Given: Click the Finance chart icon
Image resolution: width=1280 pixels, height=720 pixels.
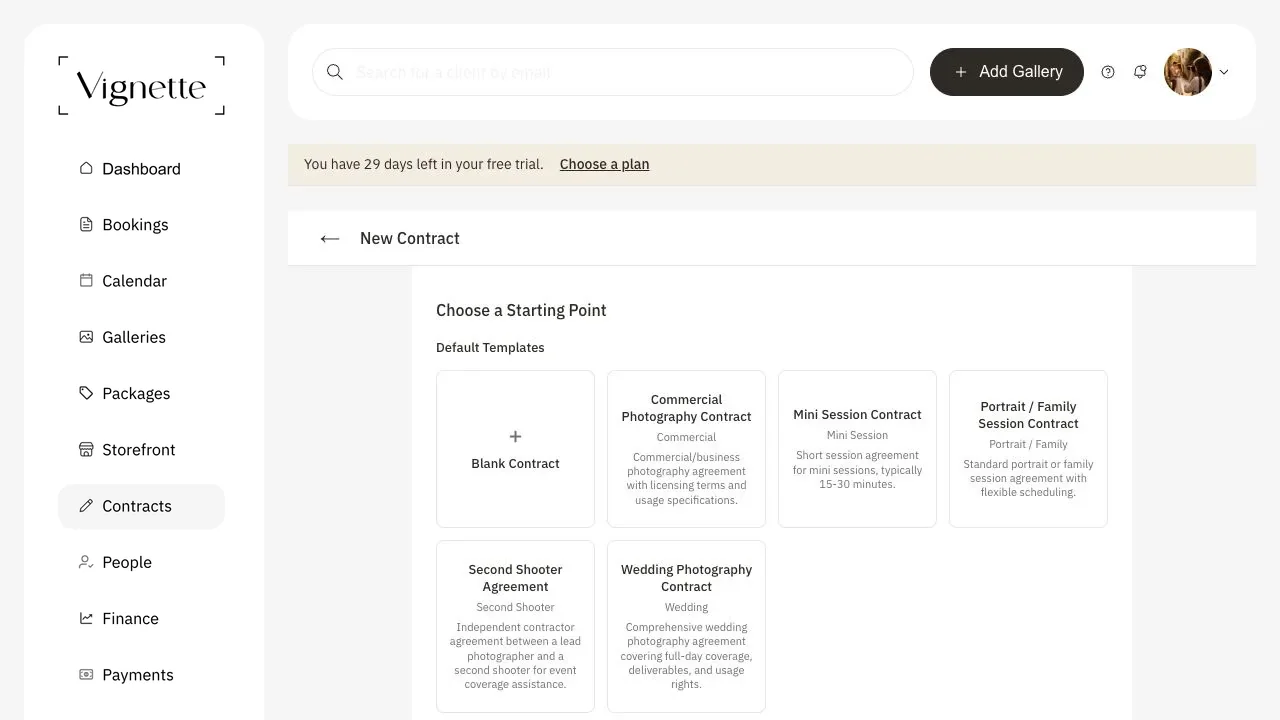Looking at the screenshot, I should [86, 618].
